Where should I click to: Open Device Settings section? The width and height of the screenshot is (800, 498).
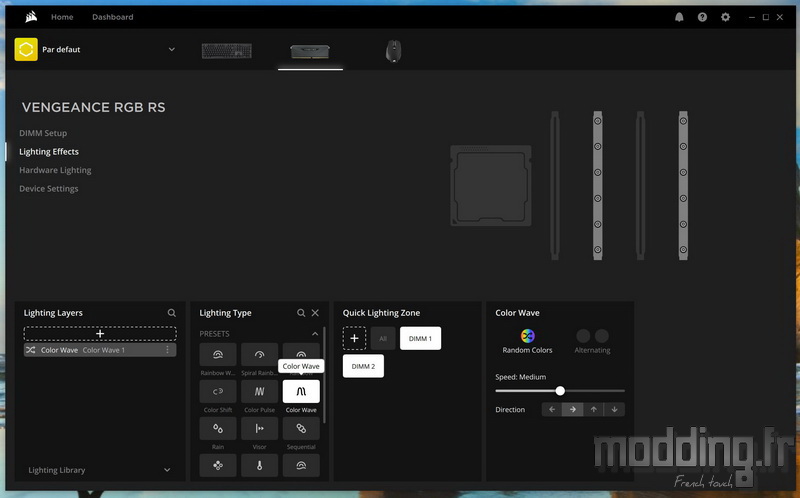pos(48,188)
